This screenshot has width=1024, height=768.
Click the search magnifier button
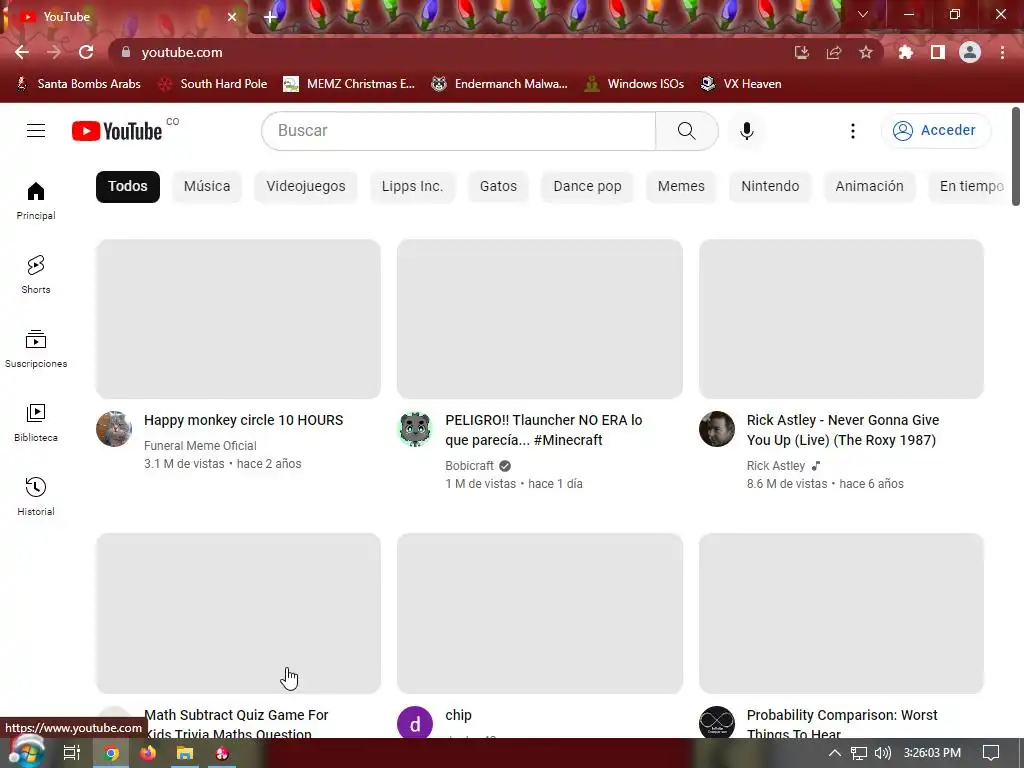[x=686, y=131]
